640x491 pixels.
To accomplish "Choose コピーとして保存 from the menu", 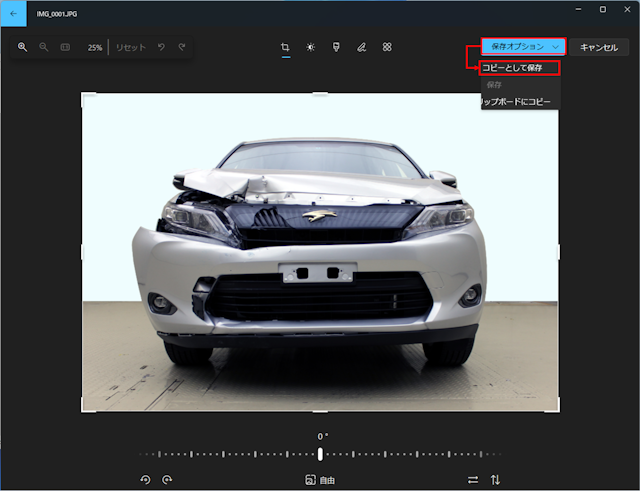I will (x=519, y=68).
